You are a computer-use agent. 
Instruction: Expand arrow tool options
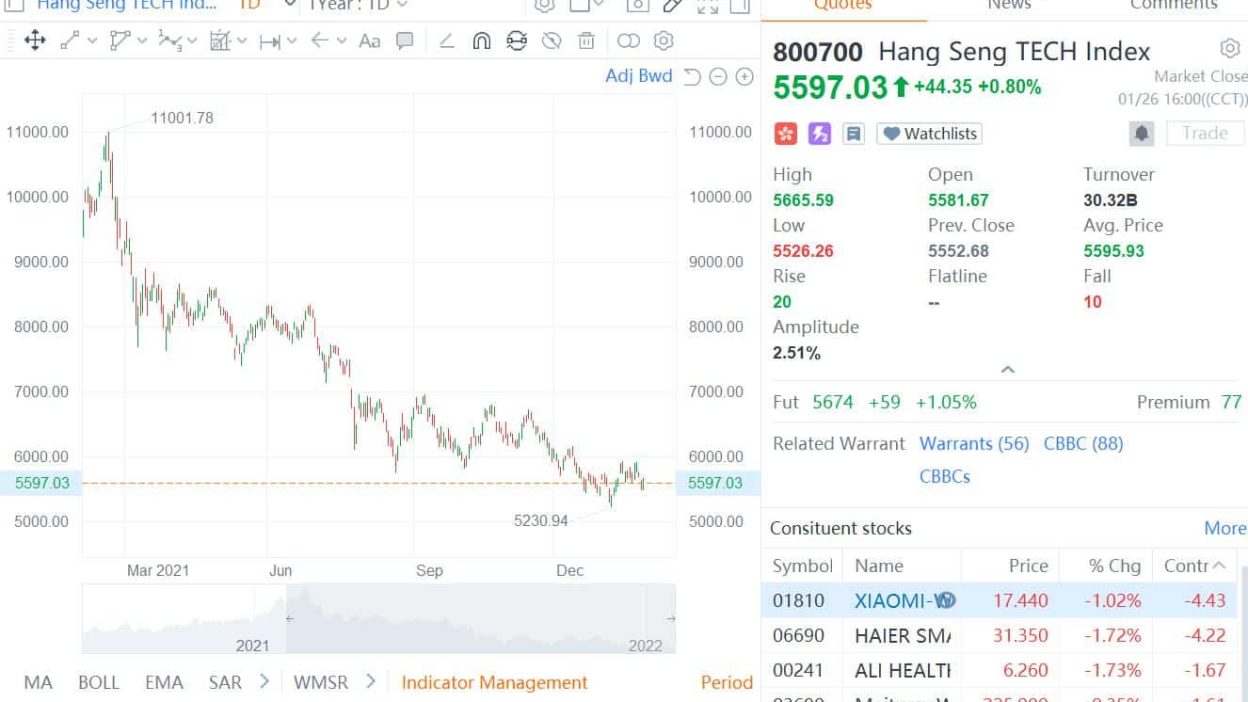342,41
